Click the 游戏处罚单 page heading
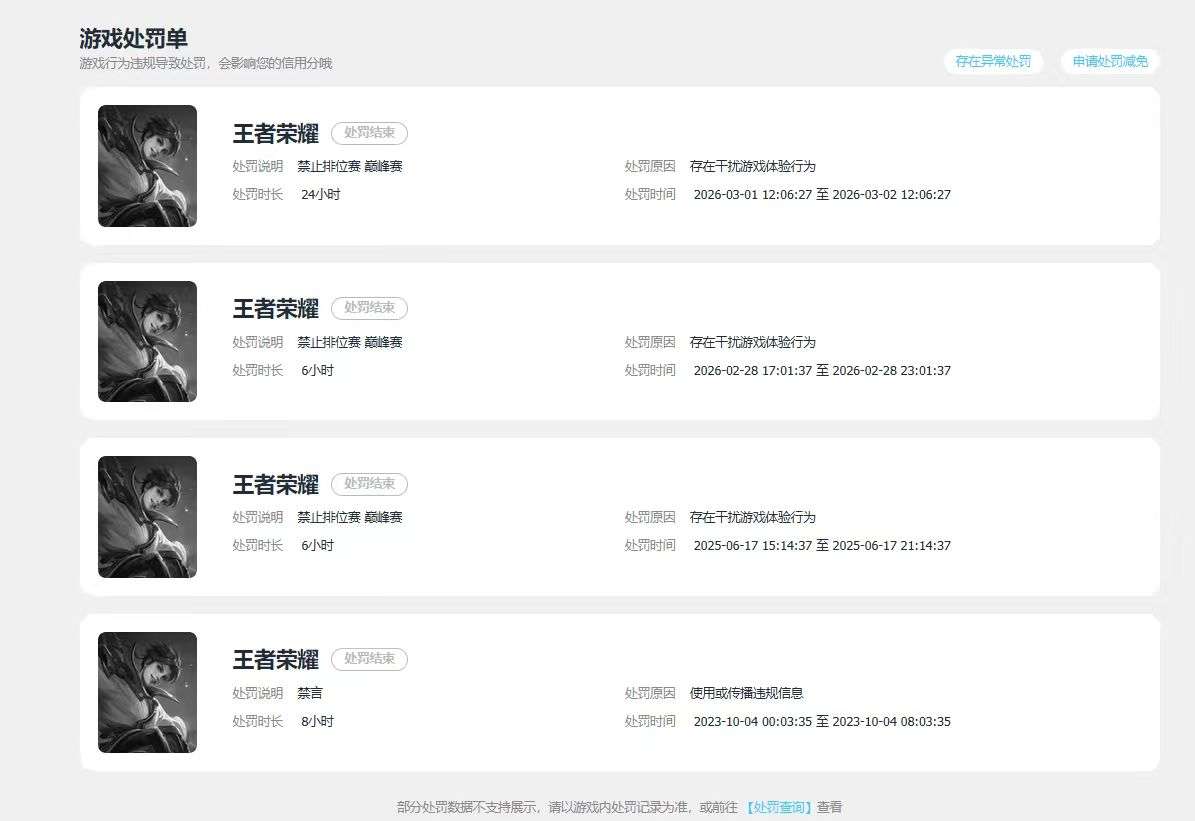The width and height of the screenshot is (1195, 821). (133, 38)
